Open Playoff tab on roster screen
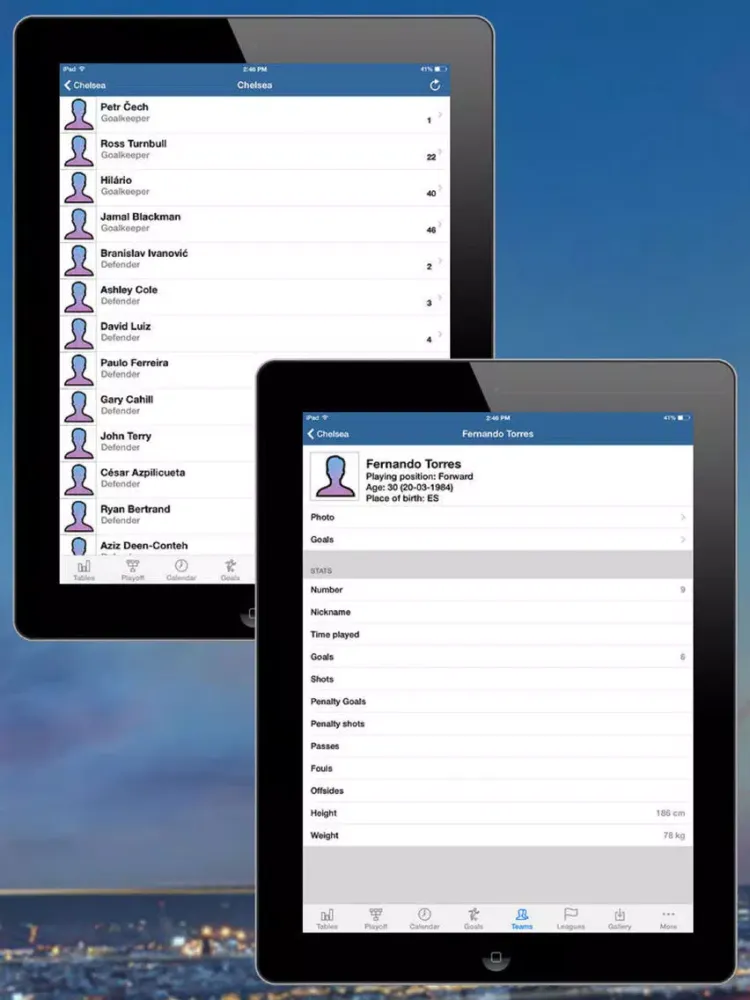Screen dimensions: 750x1000 [x=133, y=570]
